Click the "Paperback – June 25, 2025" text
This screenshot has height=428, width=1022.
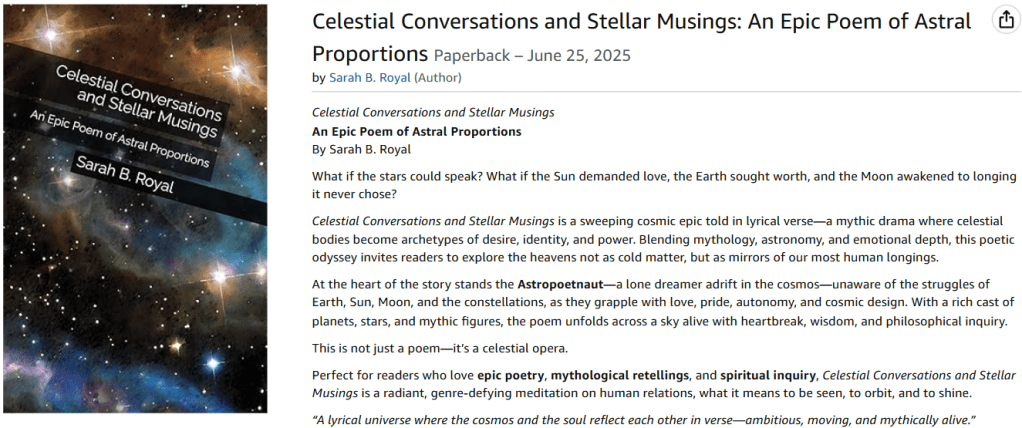532,55
